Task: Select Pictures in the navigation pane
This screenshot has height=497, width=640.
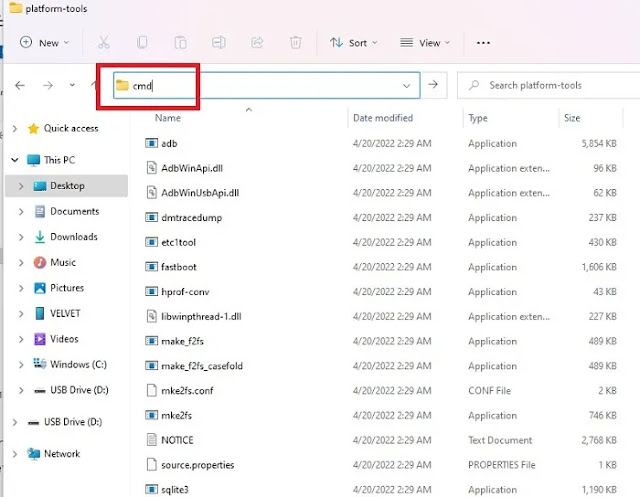Action: (x=67, y=288)
